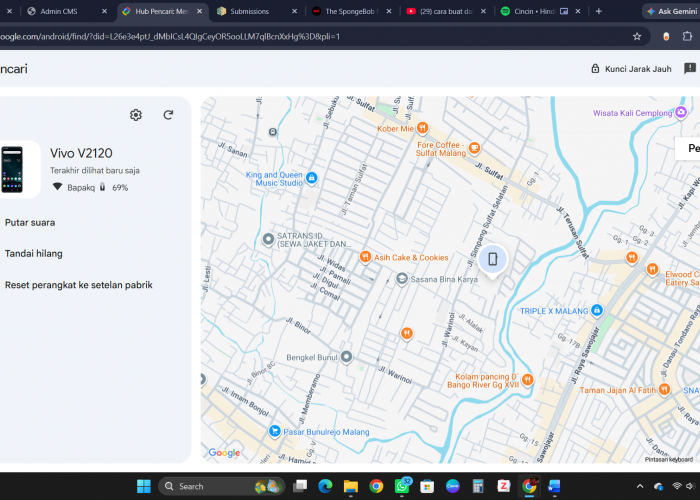Click Kolam pancing D' Bango River pin
This screenshot has width=700, height=500.
coord(528,380)
